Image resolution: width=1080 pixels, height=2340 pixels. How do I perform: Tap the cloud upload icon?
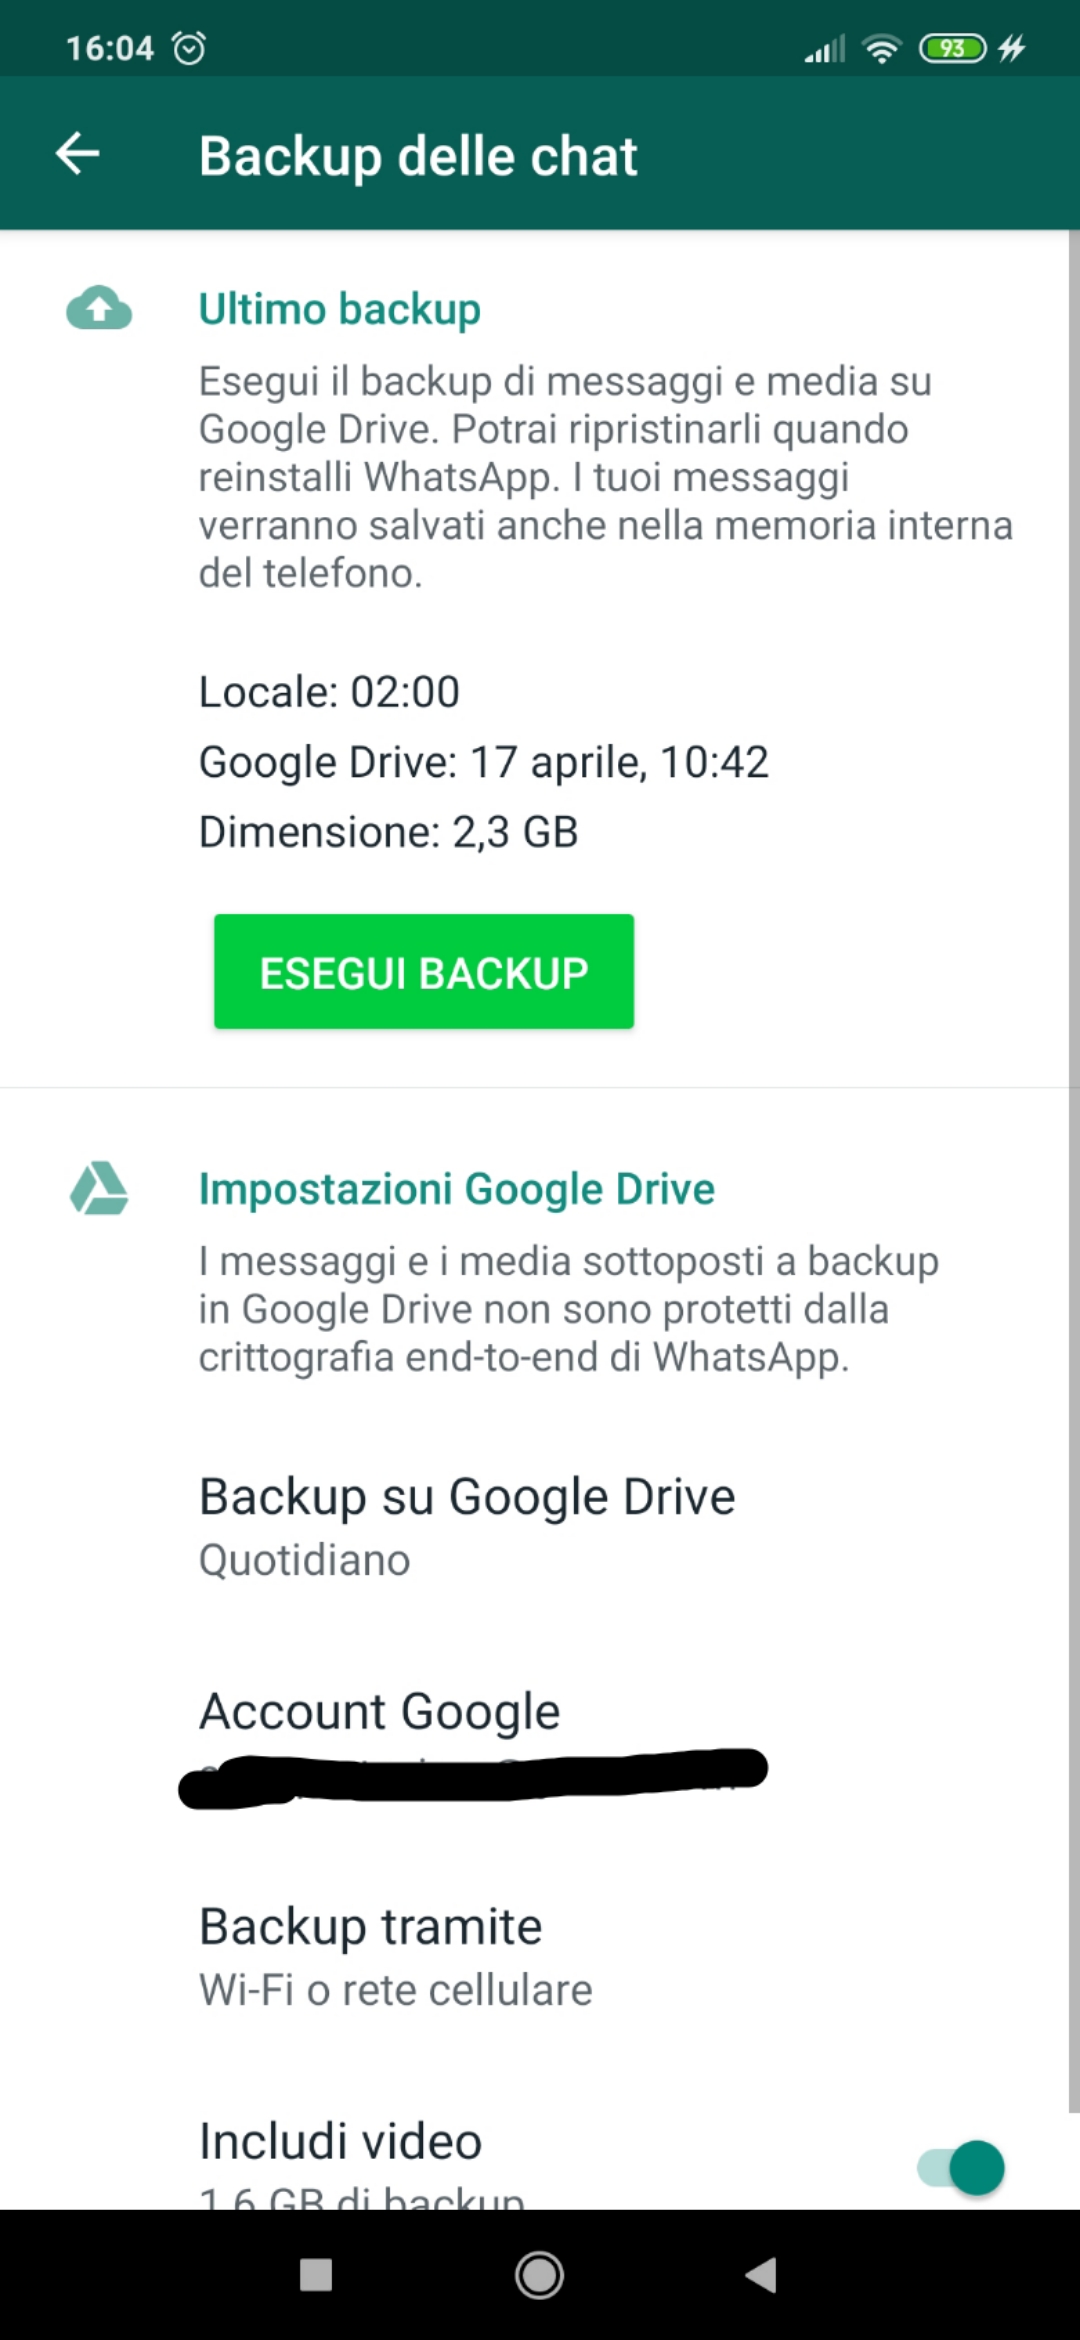[x=99, y=308]
